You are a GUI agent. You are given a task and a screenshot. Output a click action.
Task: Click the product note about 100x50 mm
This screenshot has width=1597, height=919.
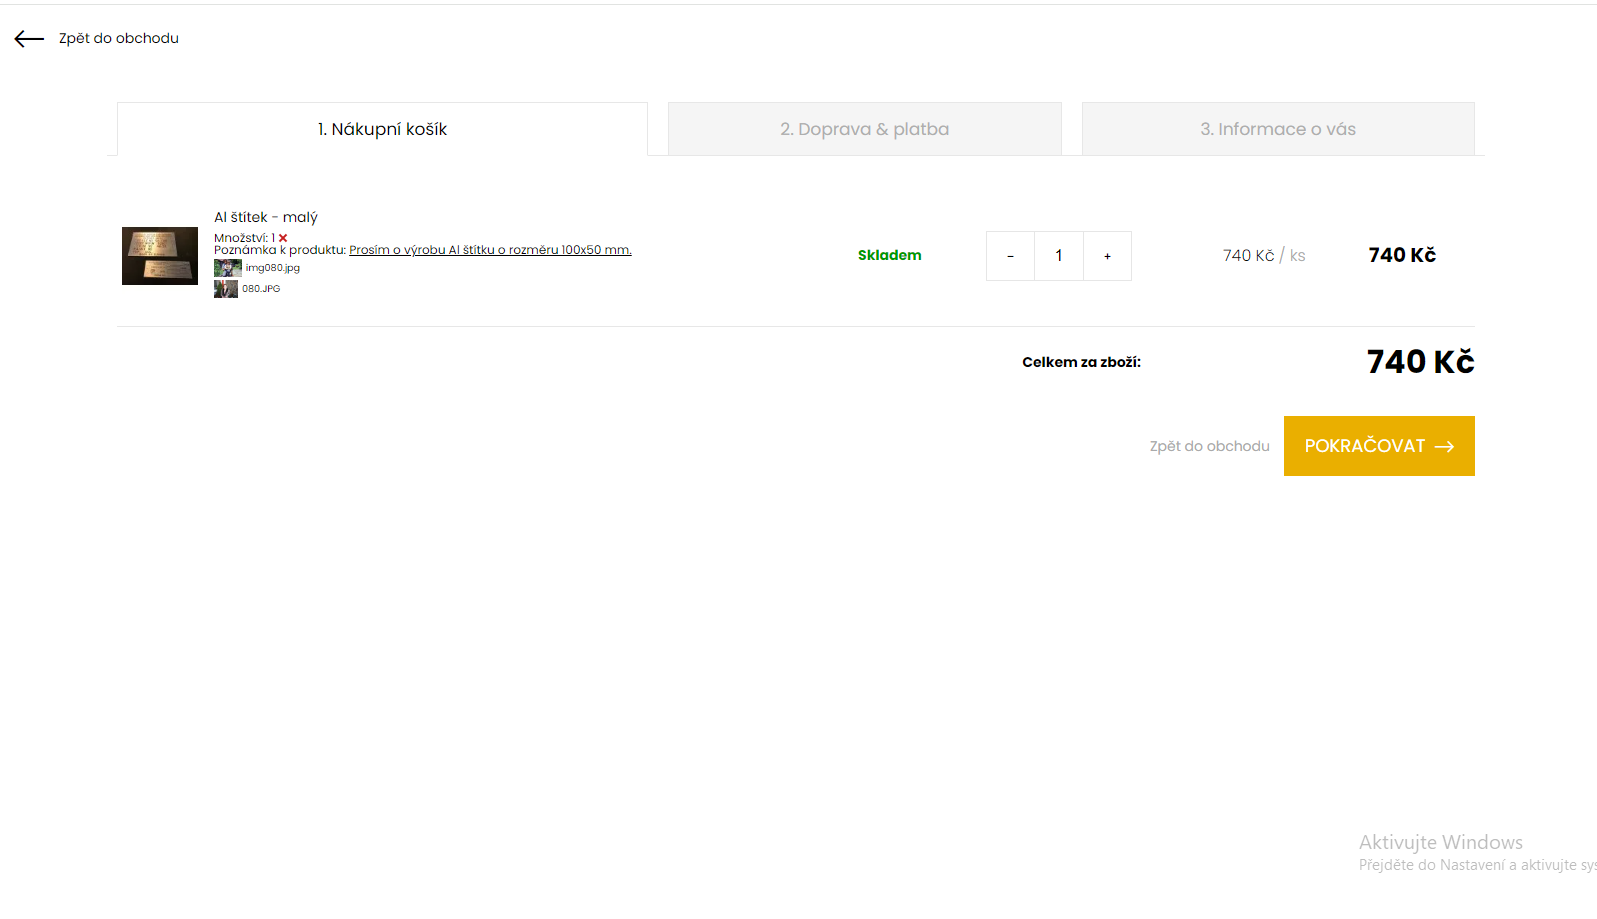point(490,250)
